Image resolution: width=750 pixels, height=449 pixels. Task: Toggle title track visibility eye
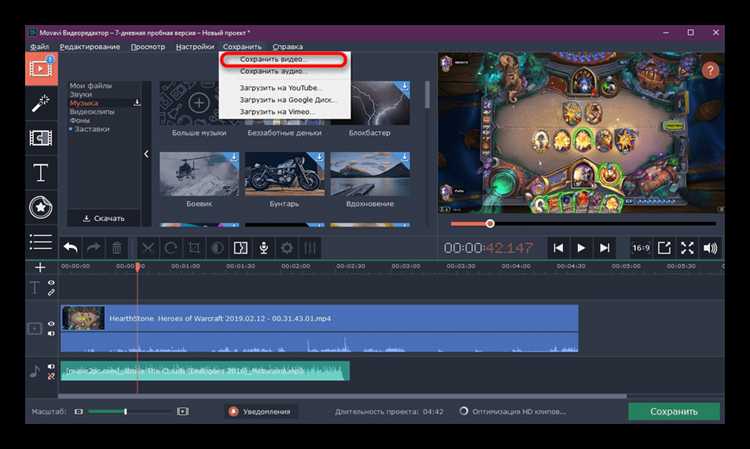[x=51, y=283]
